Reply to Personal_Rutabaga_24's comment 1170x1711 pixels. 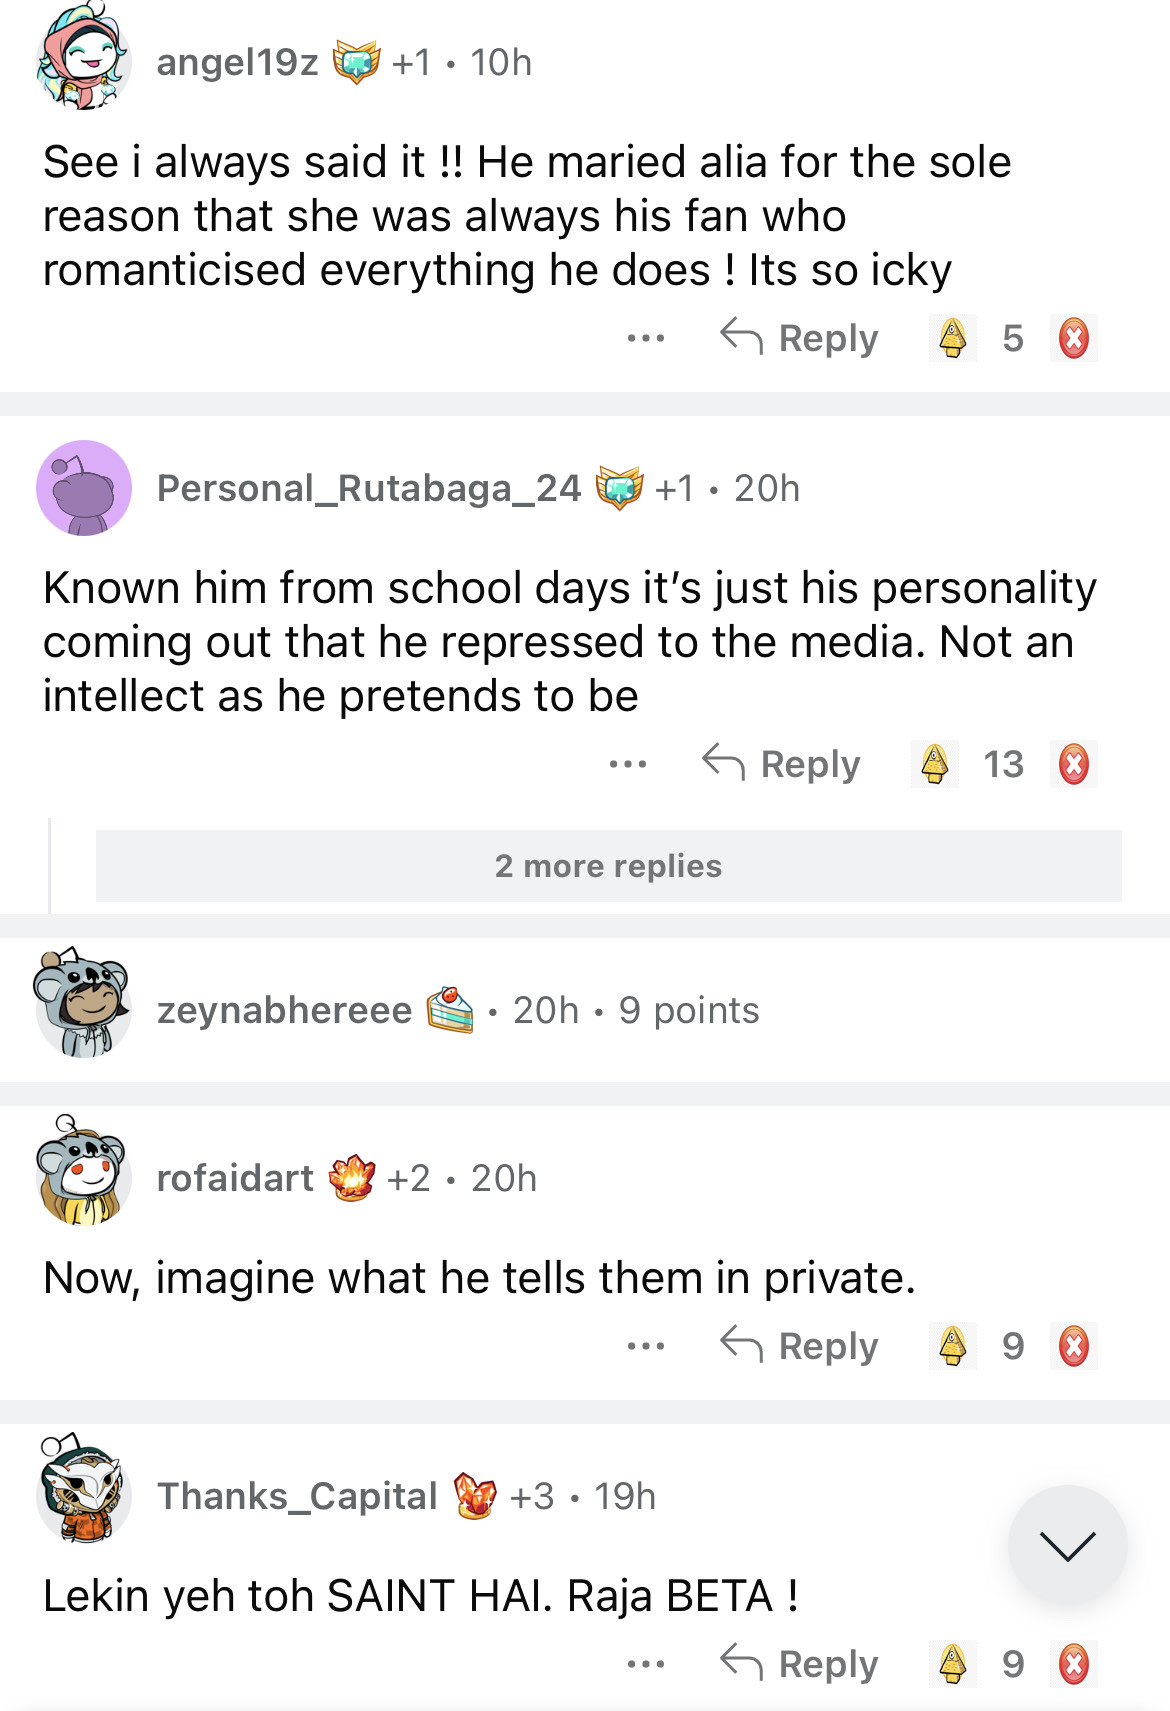tap(782, 764)
